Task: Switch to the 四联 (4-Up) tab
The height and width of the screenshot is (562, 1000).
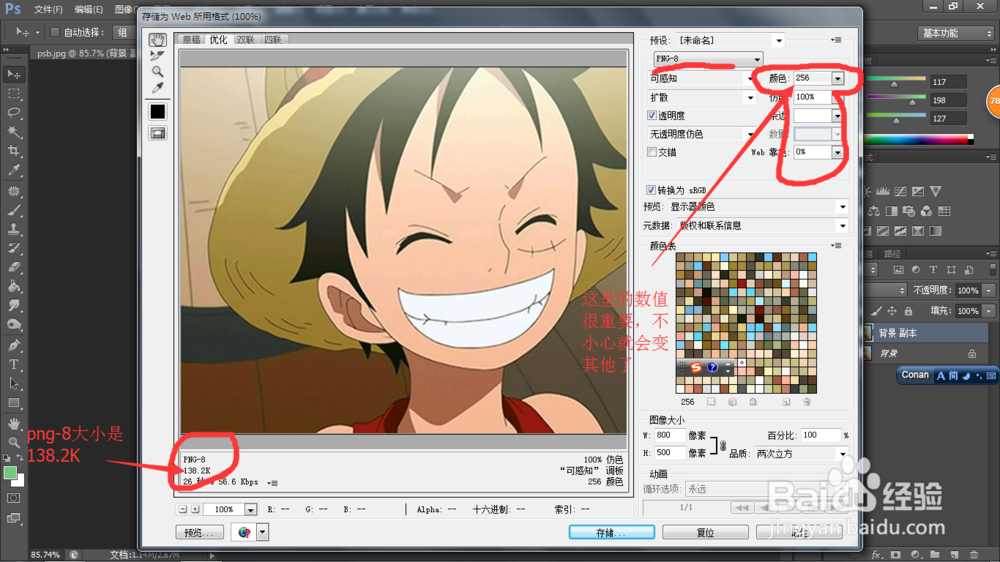Action: click(x=273, y=40)
